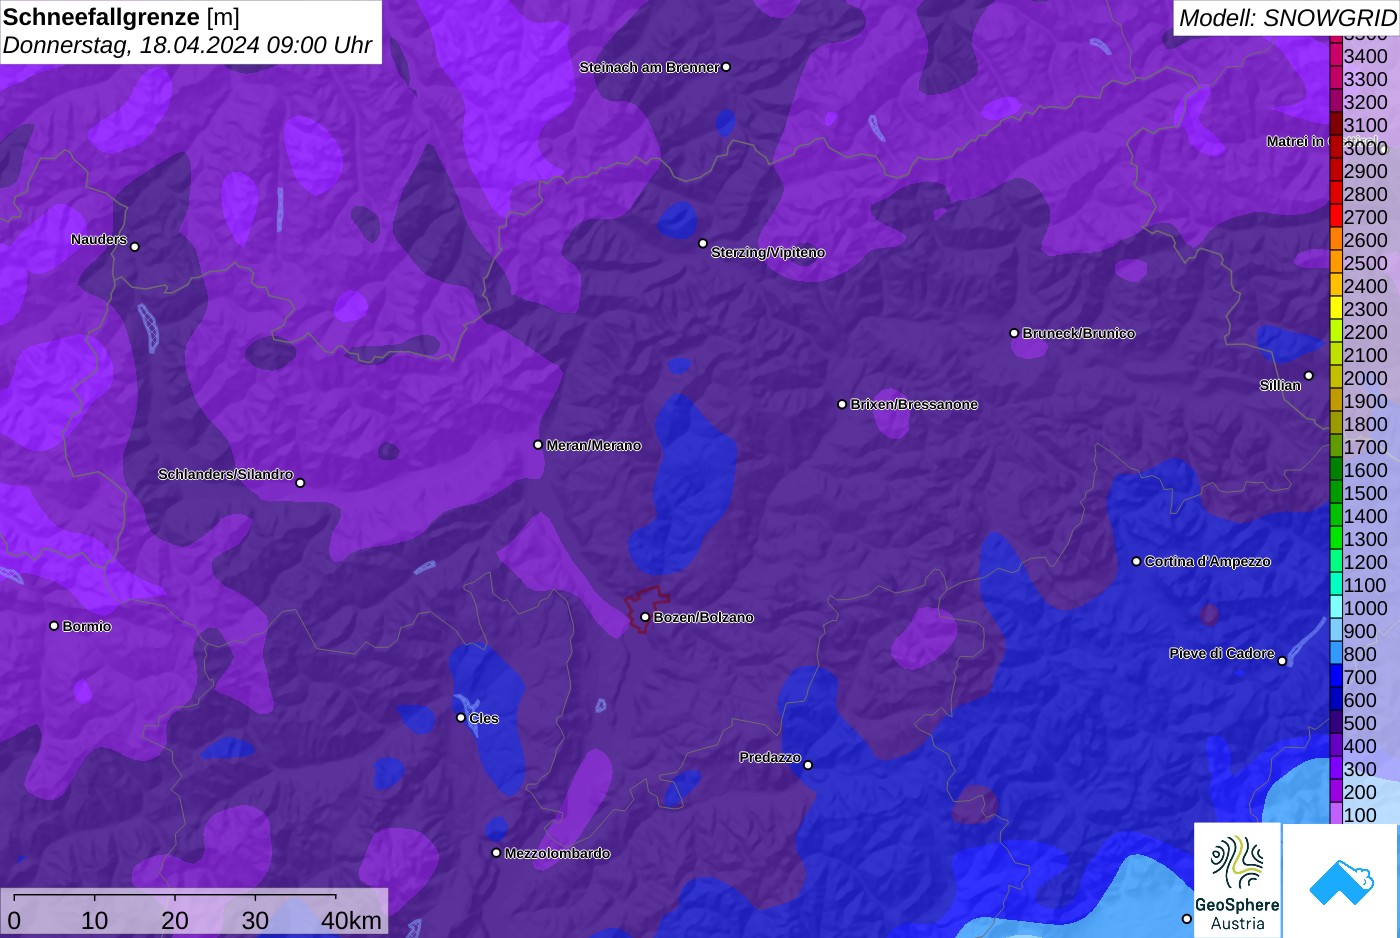
Task: Pick the blue 800 legend swatch
Action: point(1336,653)
